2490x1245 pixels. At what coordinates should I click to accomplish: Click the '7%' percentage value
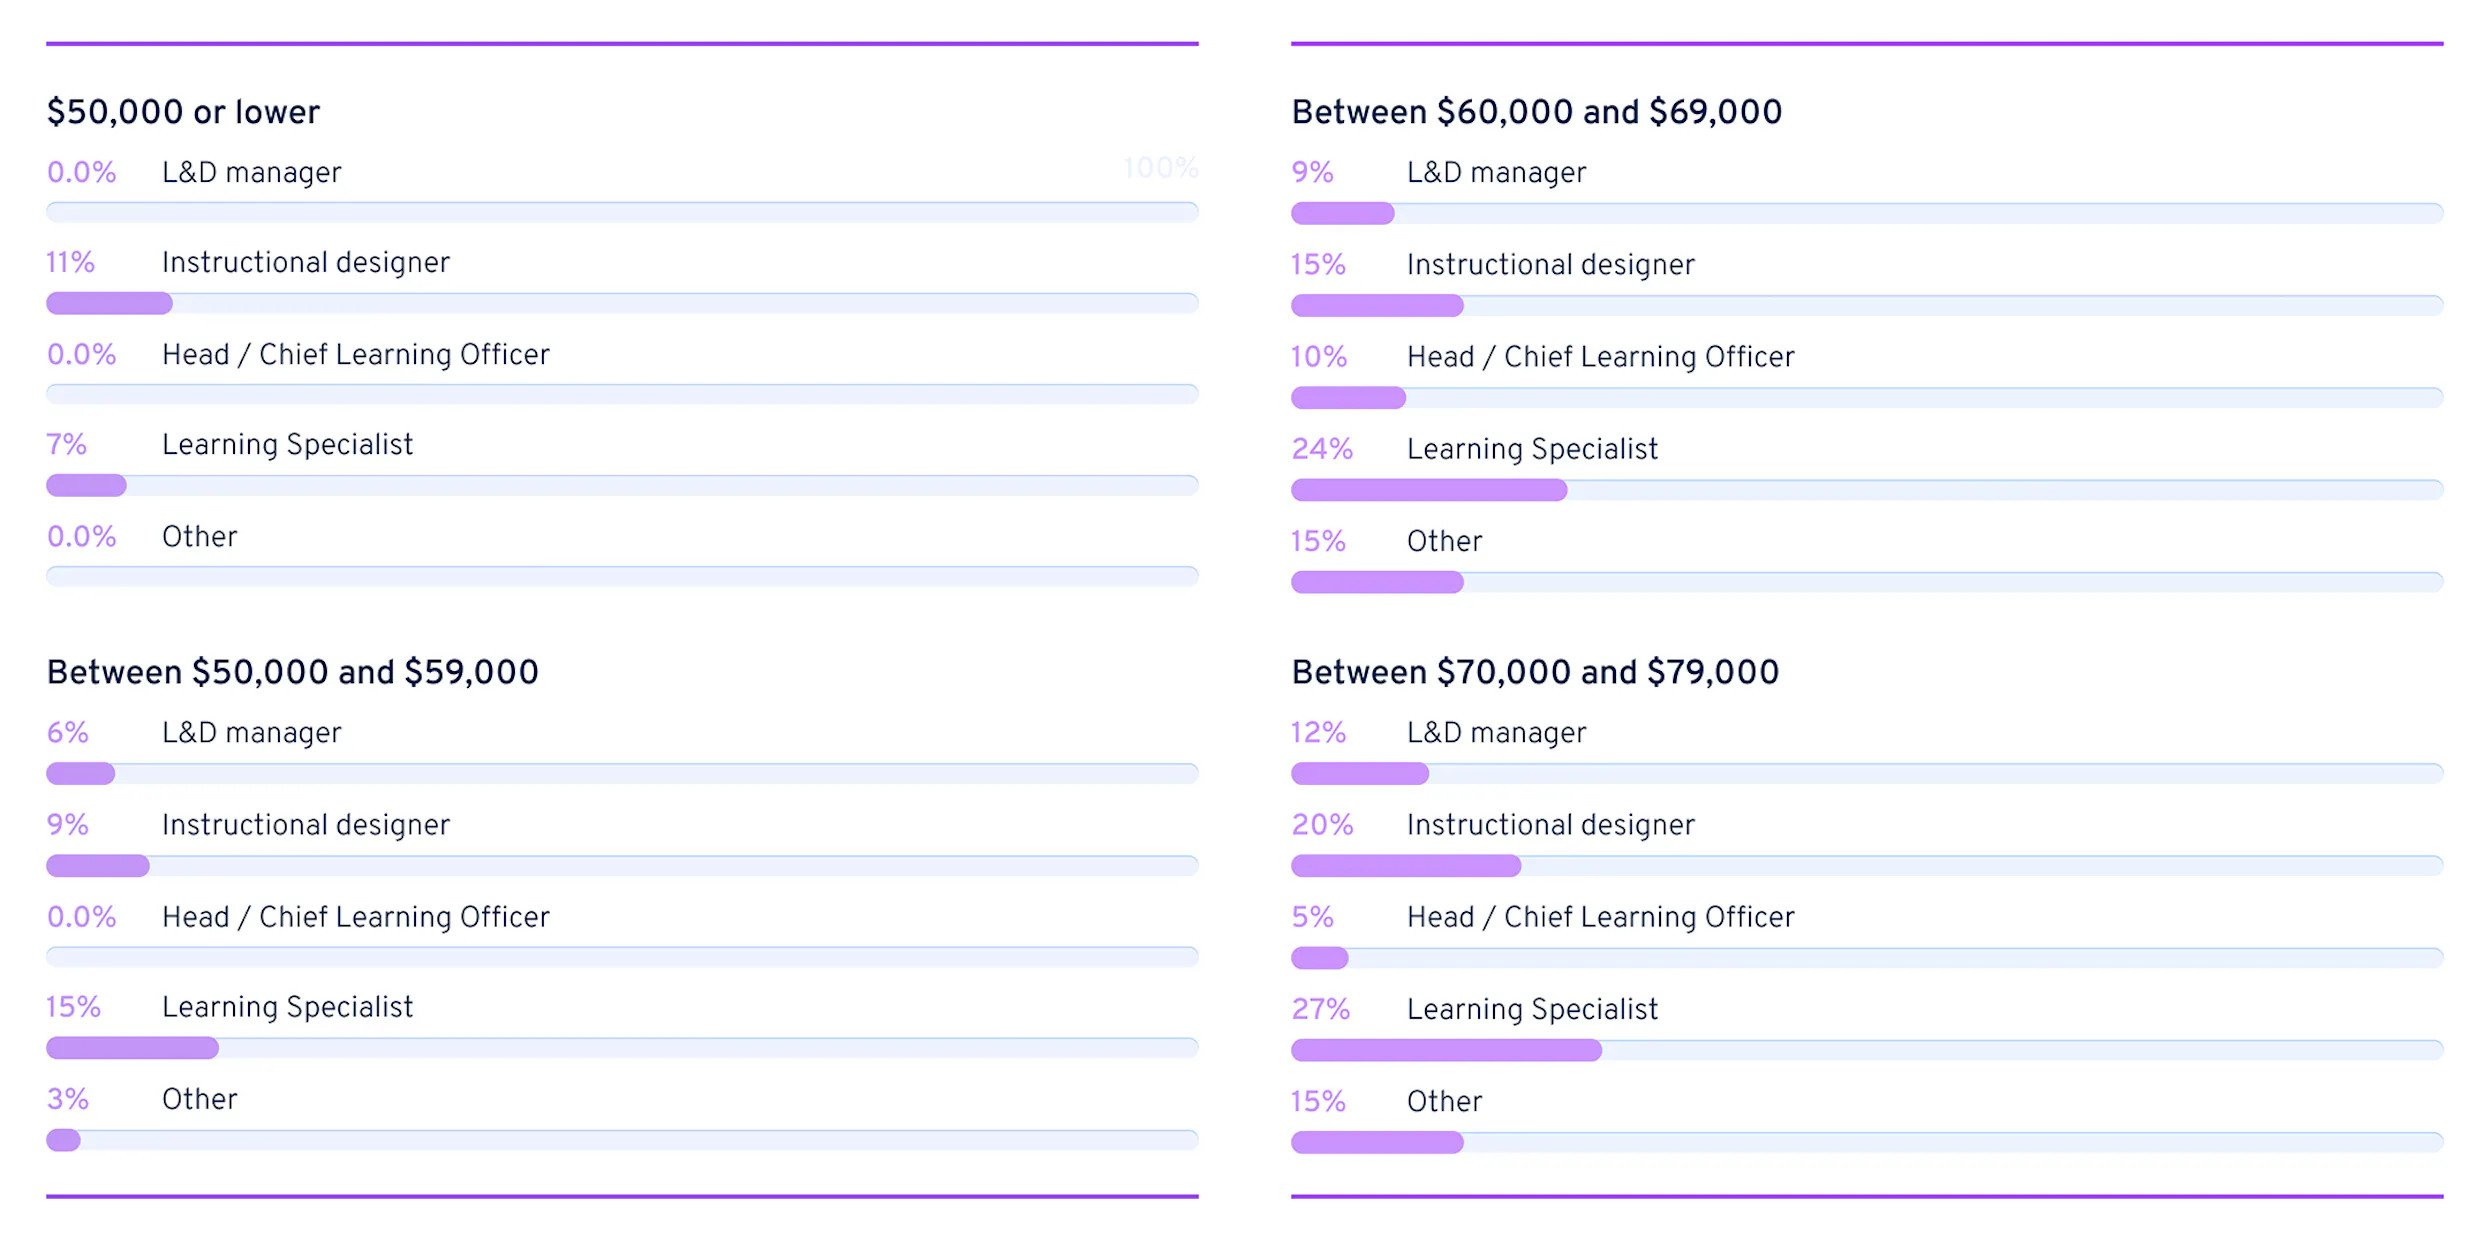[66, 445]
